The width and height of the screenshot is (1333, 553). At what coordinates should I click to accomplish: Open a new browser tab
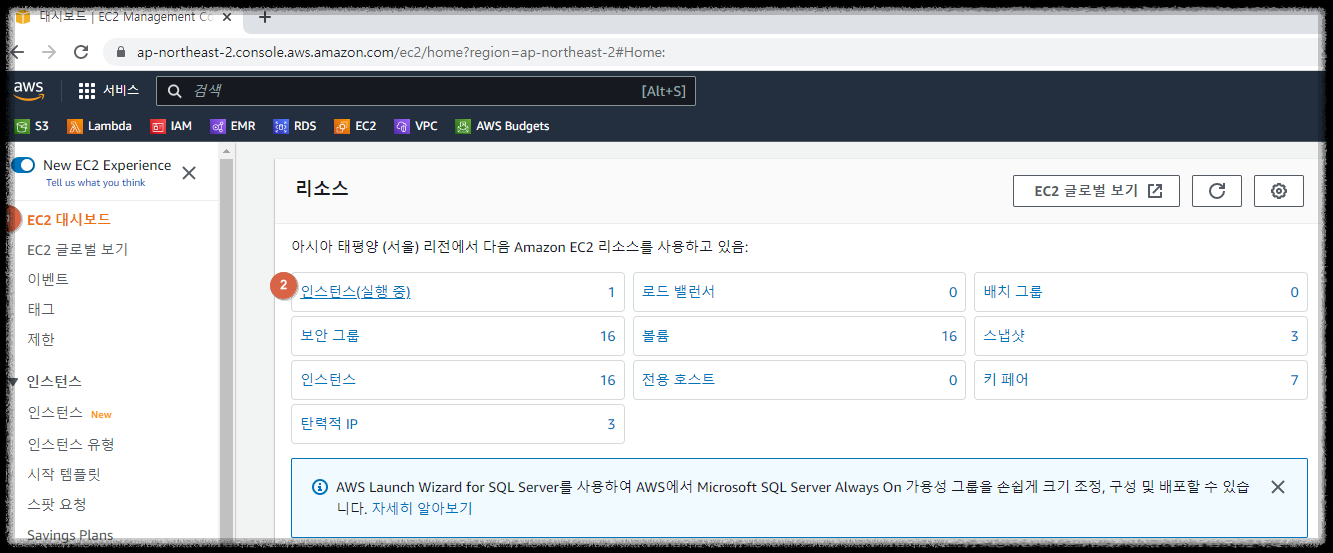(265, 17)
